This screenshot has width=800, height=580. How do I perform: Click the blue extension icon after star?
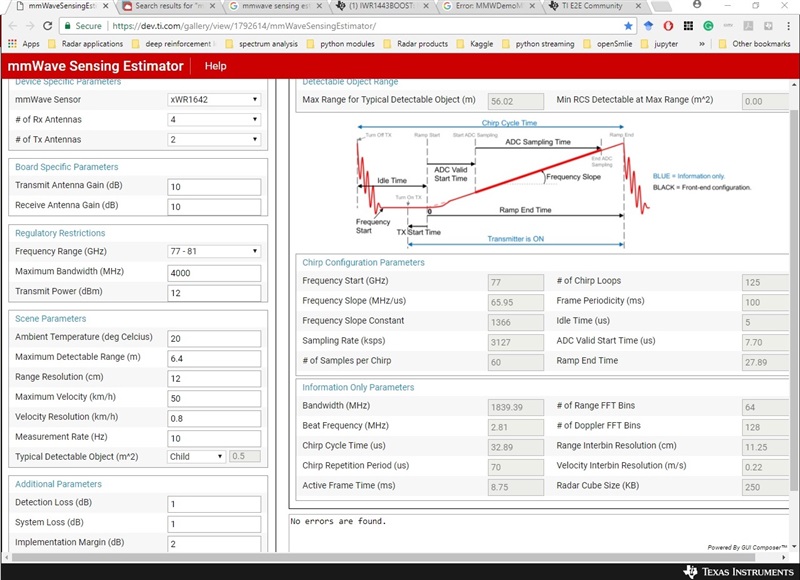click(x=648, y=26)
